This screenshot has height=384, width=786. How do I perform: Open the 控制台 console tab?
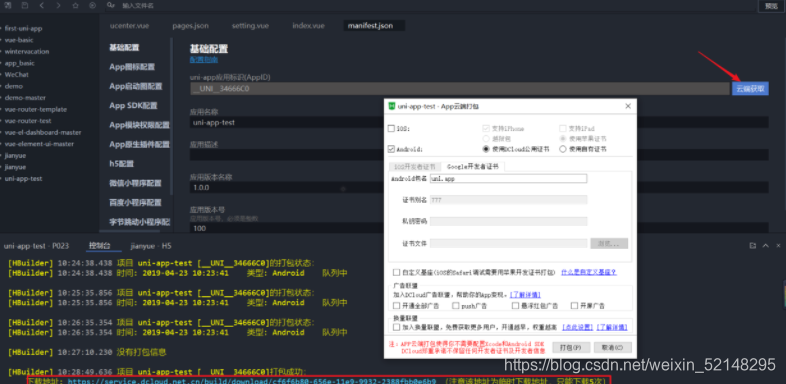tap(99, 246)
